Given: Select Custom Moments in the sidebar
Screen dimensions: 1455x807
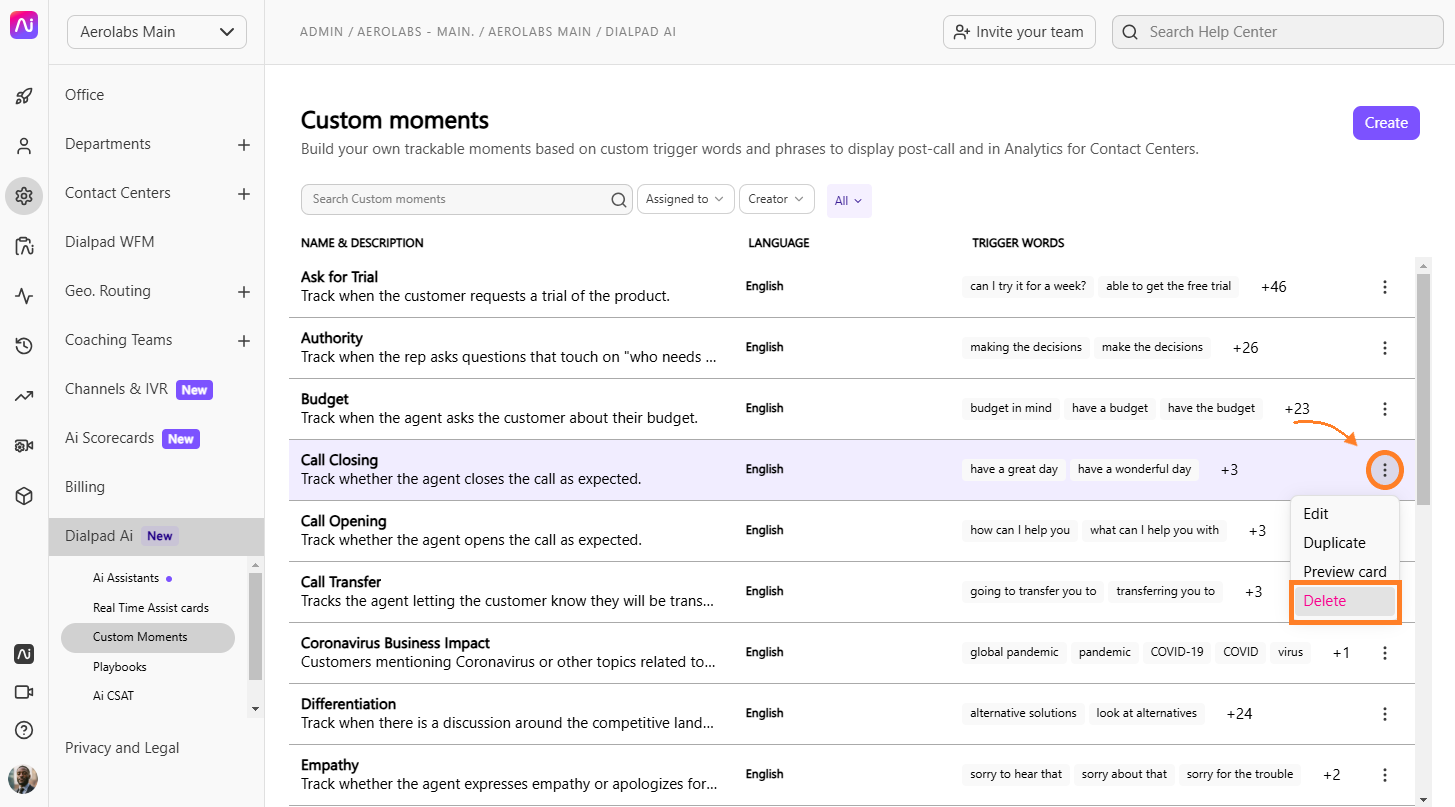Looking at the screenshot, I should (148, 637).
